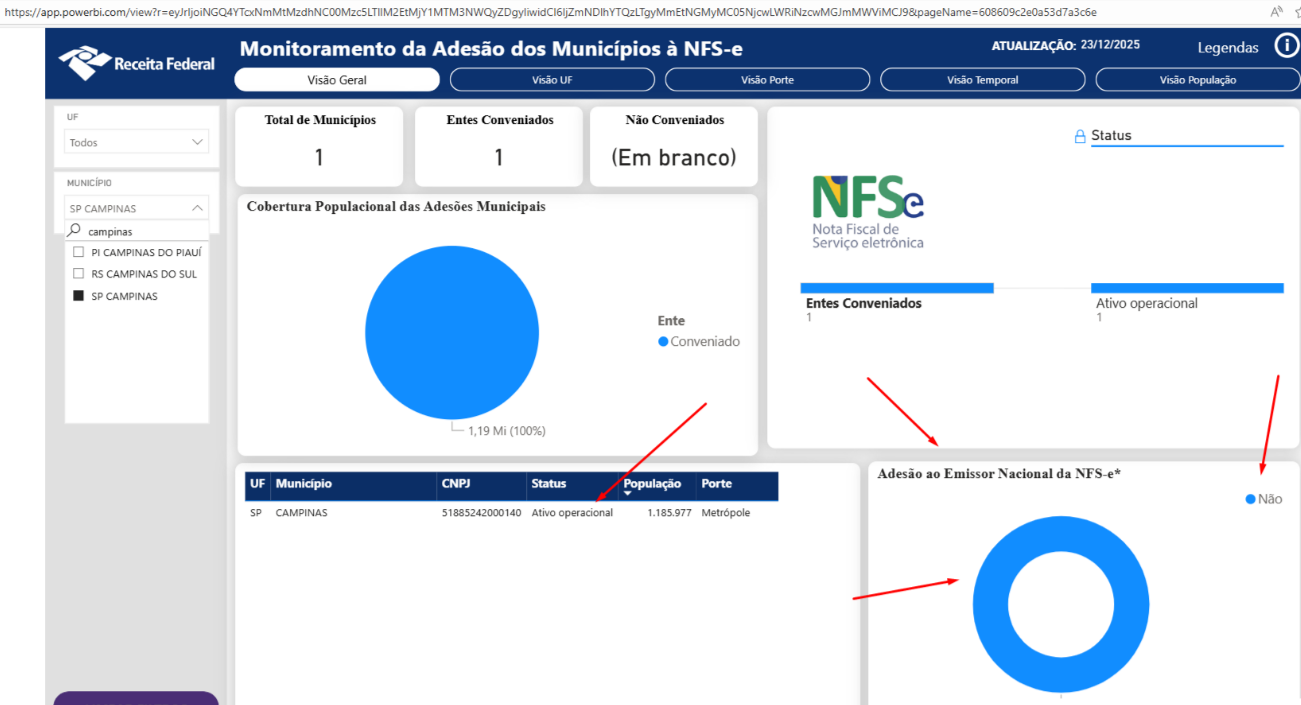1301x705 pixels.
Task: Open the UF Todos dropdown
Action: point(137,143)
